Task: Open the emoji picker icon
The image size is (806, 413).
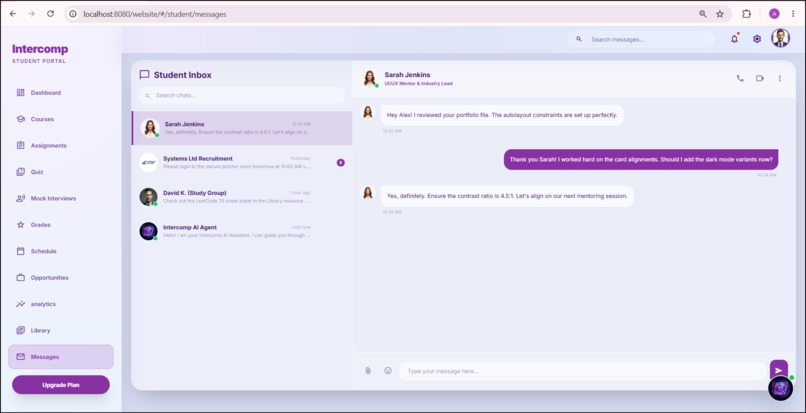Action: pyautogui.click(x=388, y=370)
